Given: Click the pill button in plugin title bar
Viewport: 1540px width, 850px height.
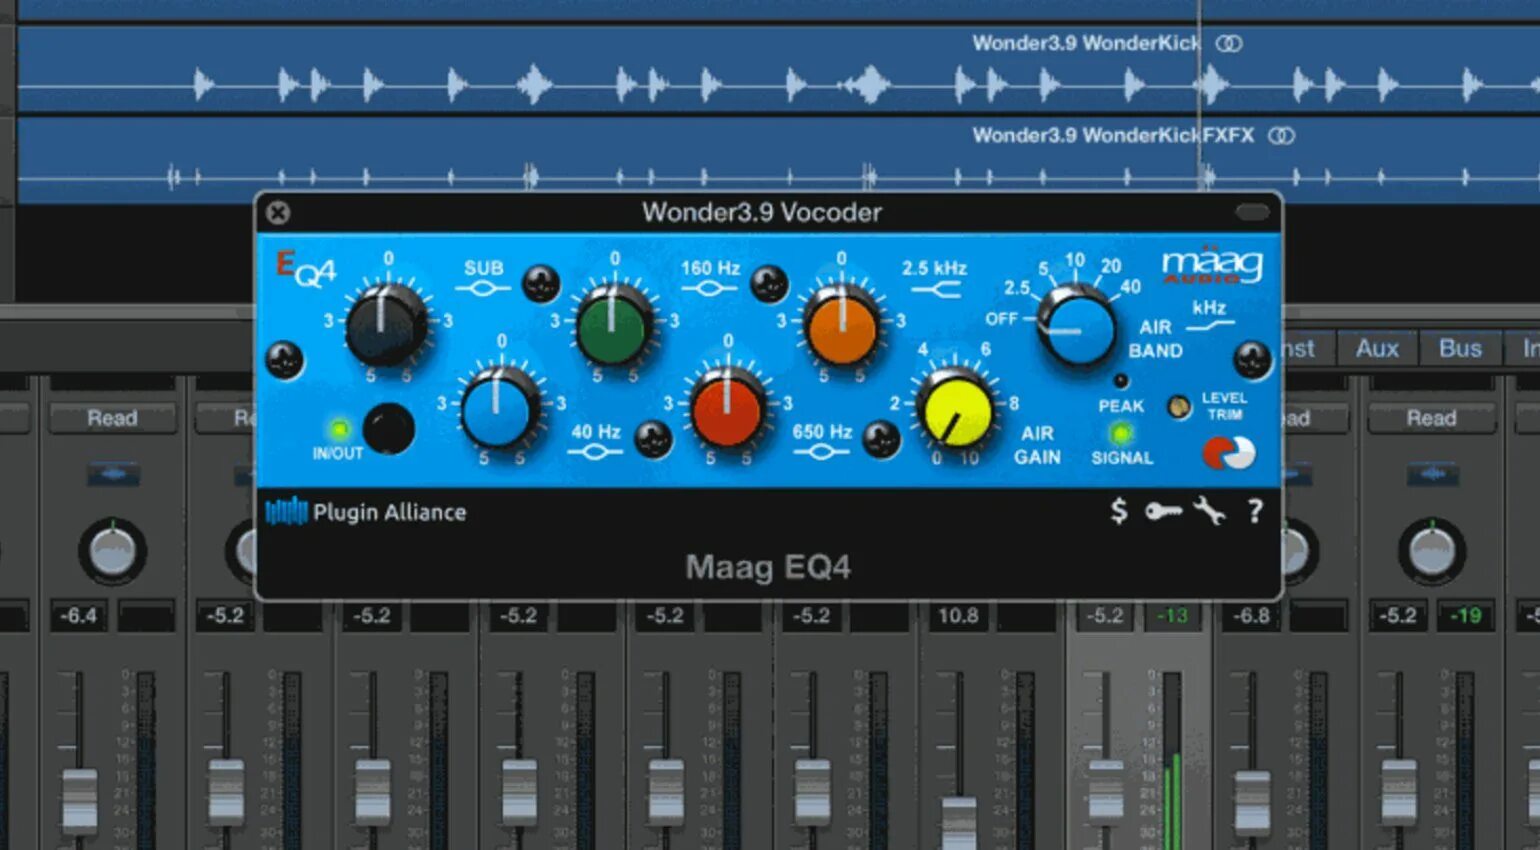Looking at the screenshot, I should [1252, 212].
